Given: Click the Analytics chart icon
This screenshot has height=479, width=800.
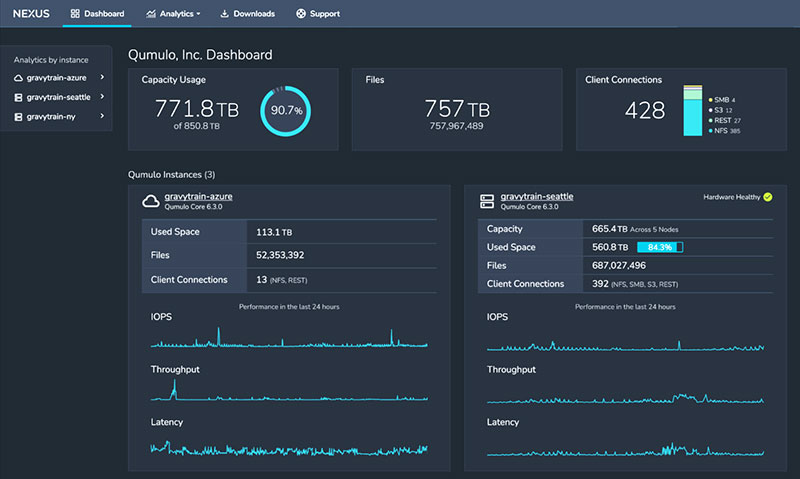Looking at the screenshot, I should (151, 14).
